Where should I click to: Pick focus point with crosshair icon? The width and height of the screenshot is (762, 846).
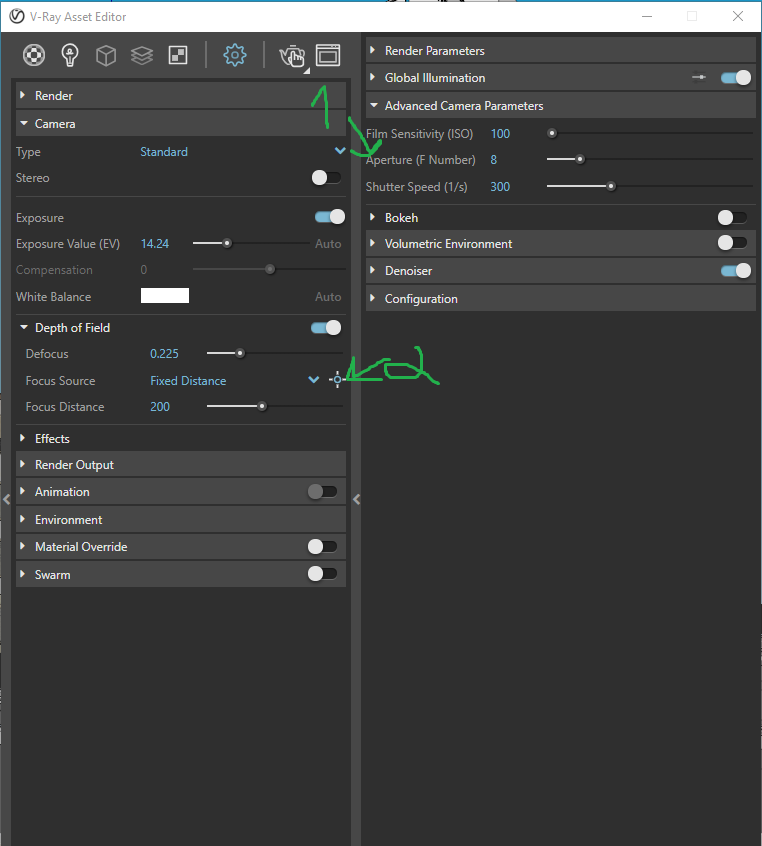[x=337, y=380]
